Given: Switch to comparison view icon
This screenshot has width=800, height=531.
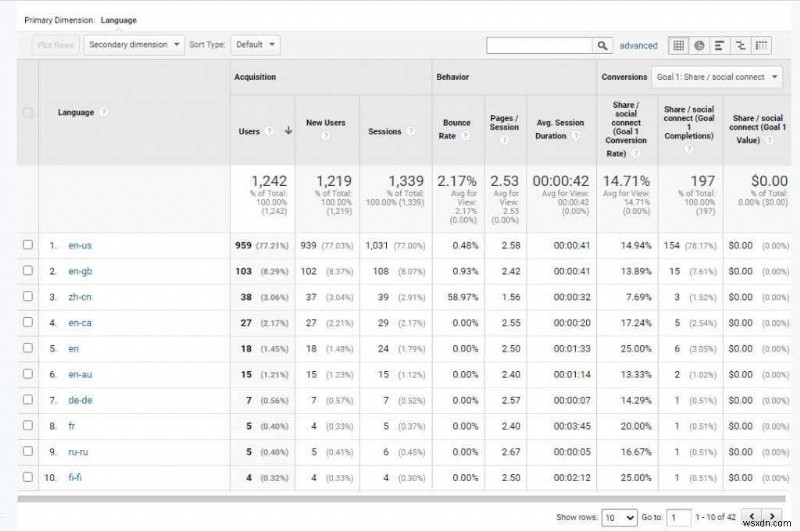Looking at the screenshot, I should tap(740, 45).
